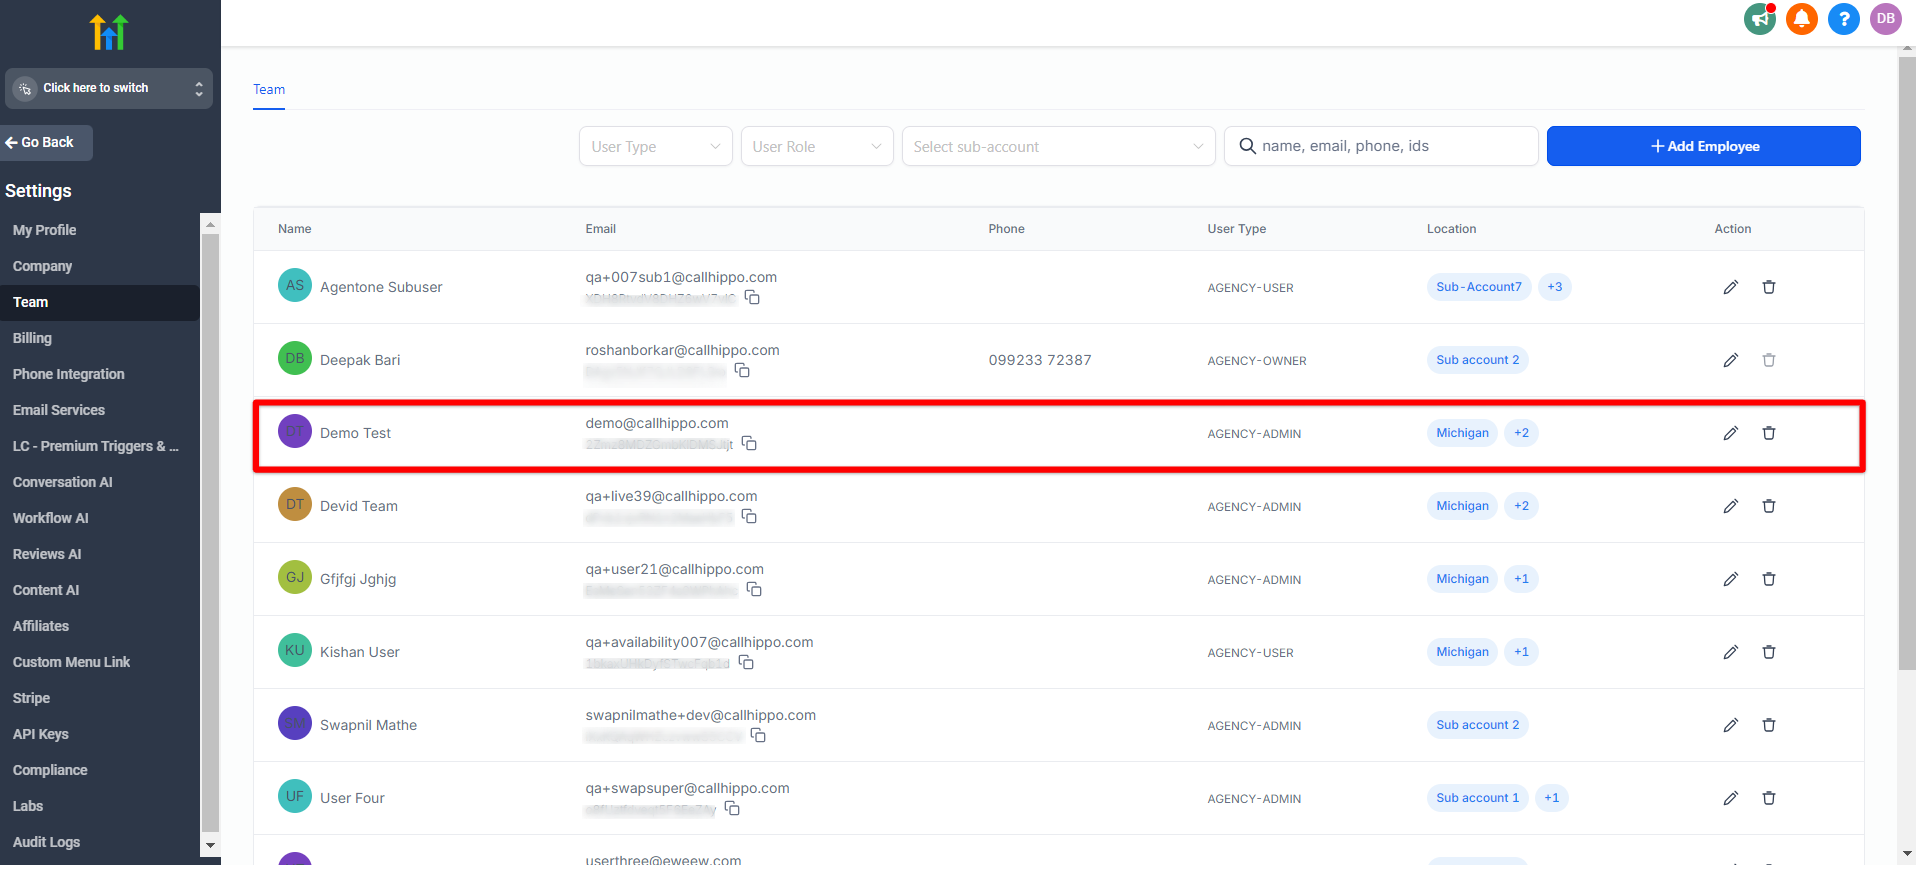Screen dimensions: 1916x883
Task: Open the User Role filter dropdown
Action: [817, 146]
